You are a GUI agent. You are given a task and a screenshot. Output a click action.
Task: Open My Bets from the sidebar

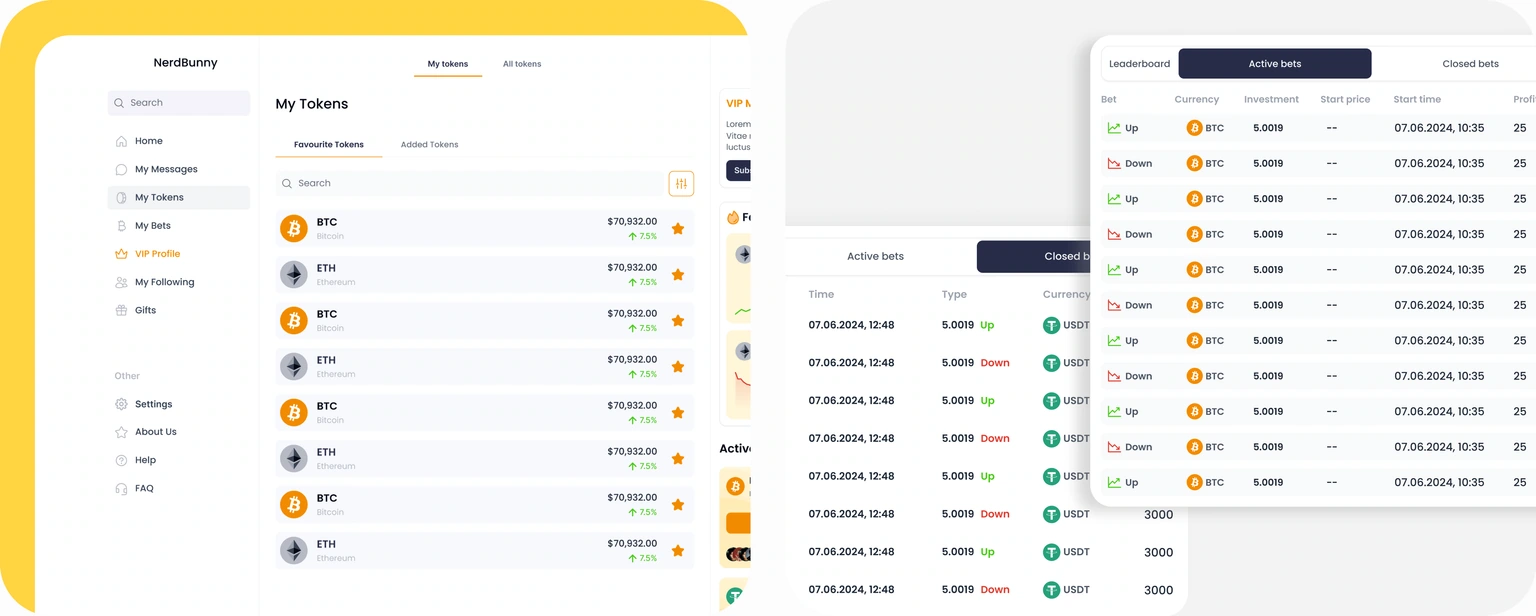coord(153,226)
